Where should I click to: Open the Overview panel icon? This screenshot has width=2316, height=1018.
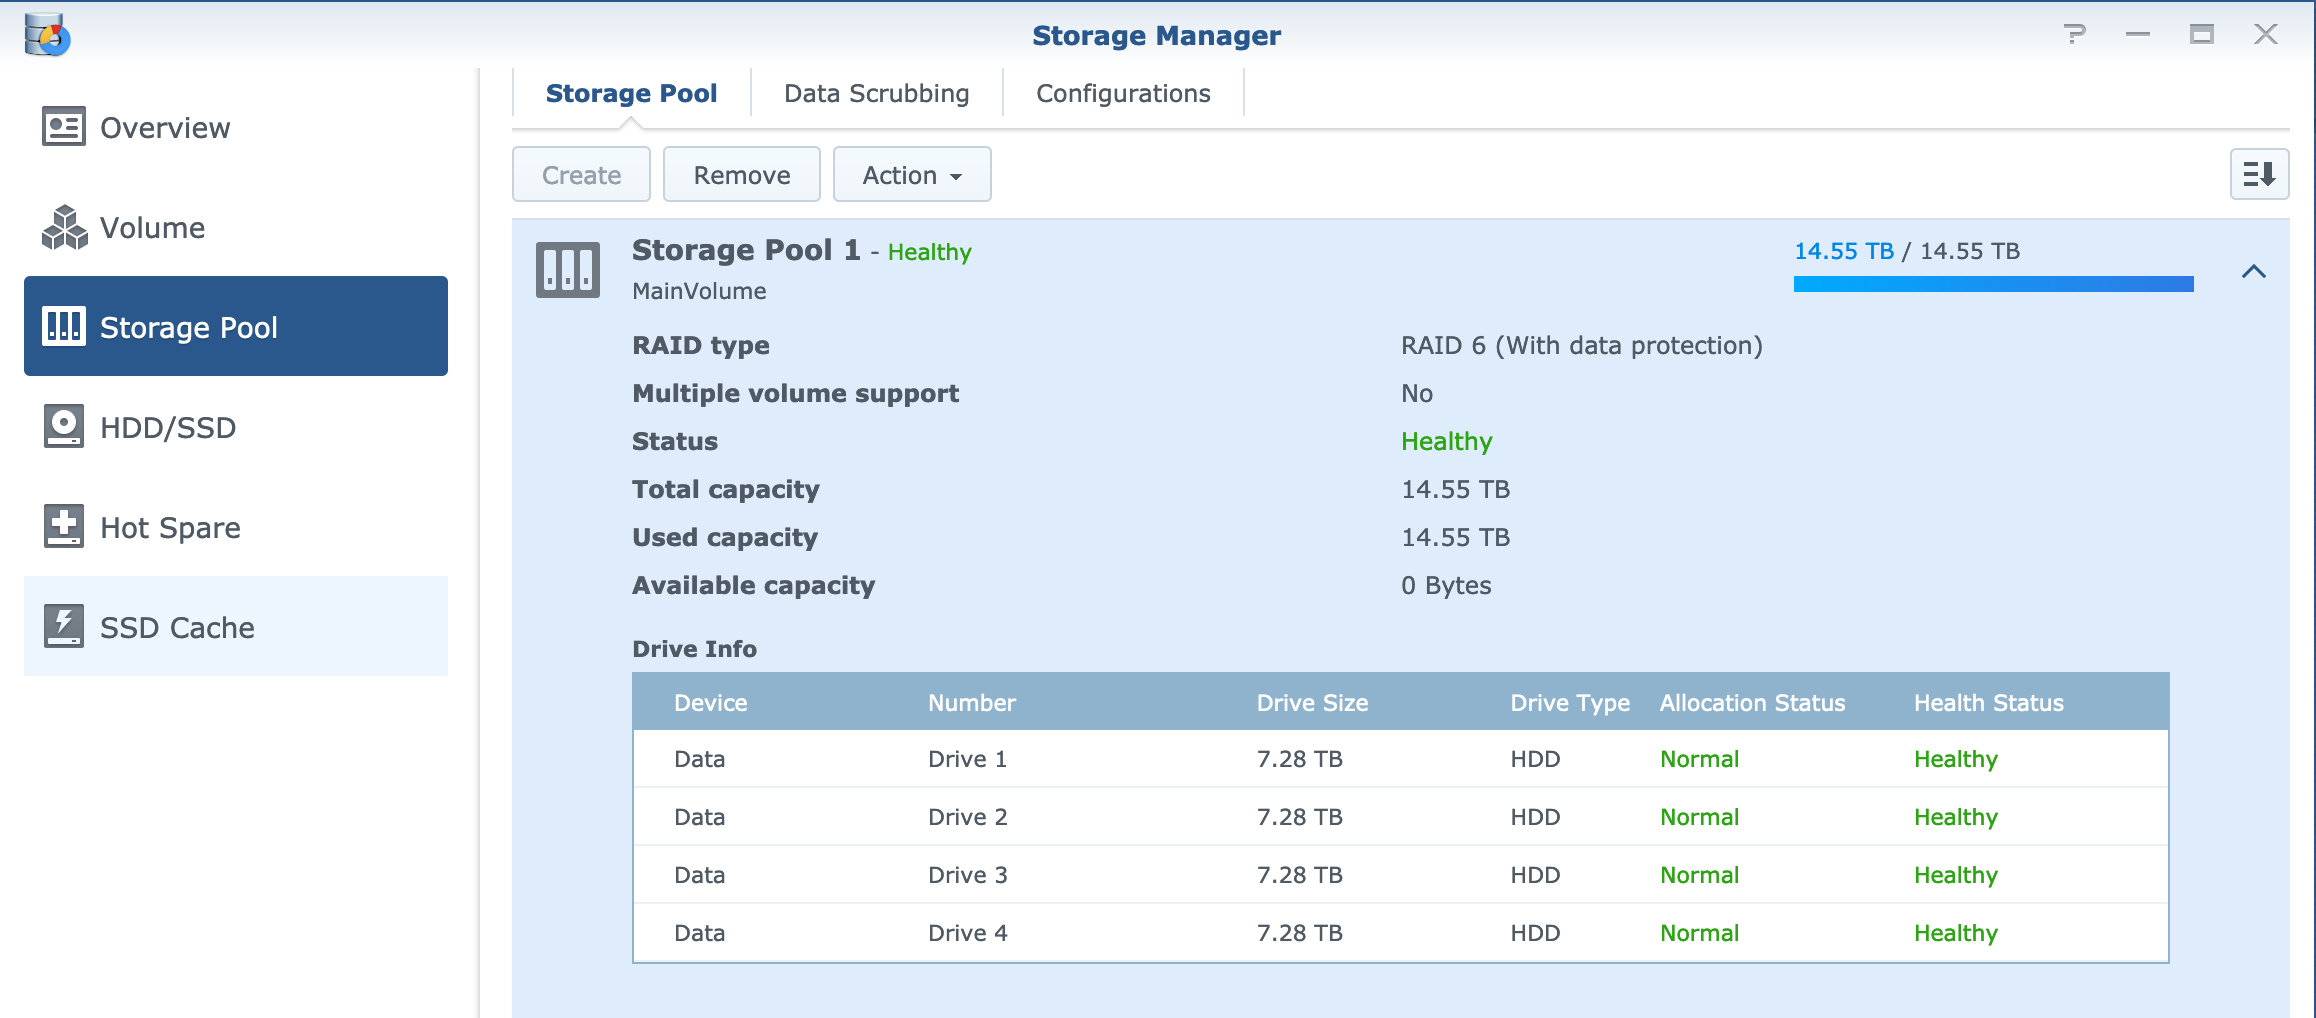tap(62, 126)
